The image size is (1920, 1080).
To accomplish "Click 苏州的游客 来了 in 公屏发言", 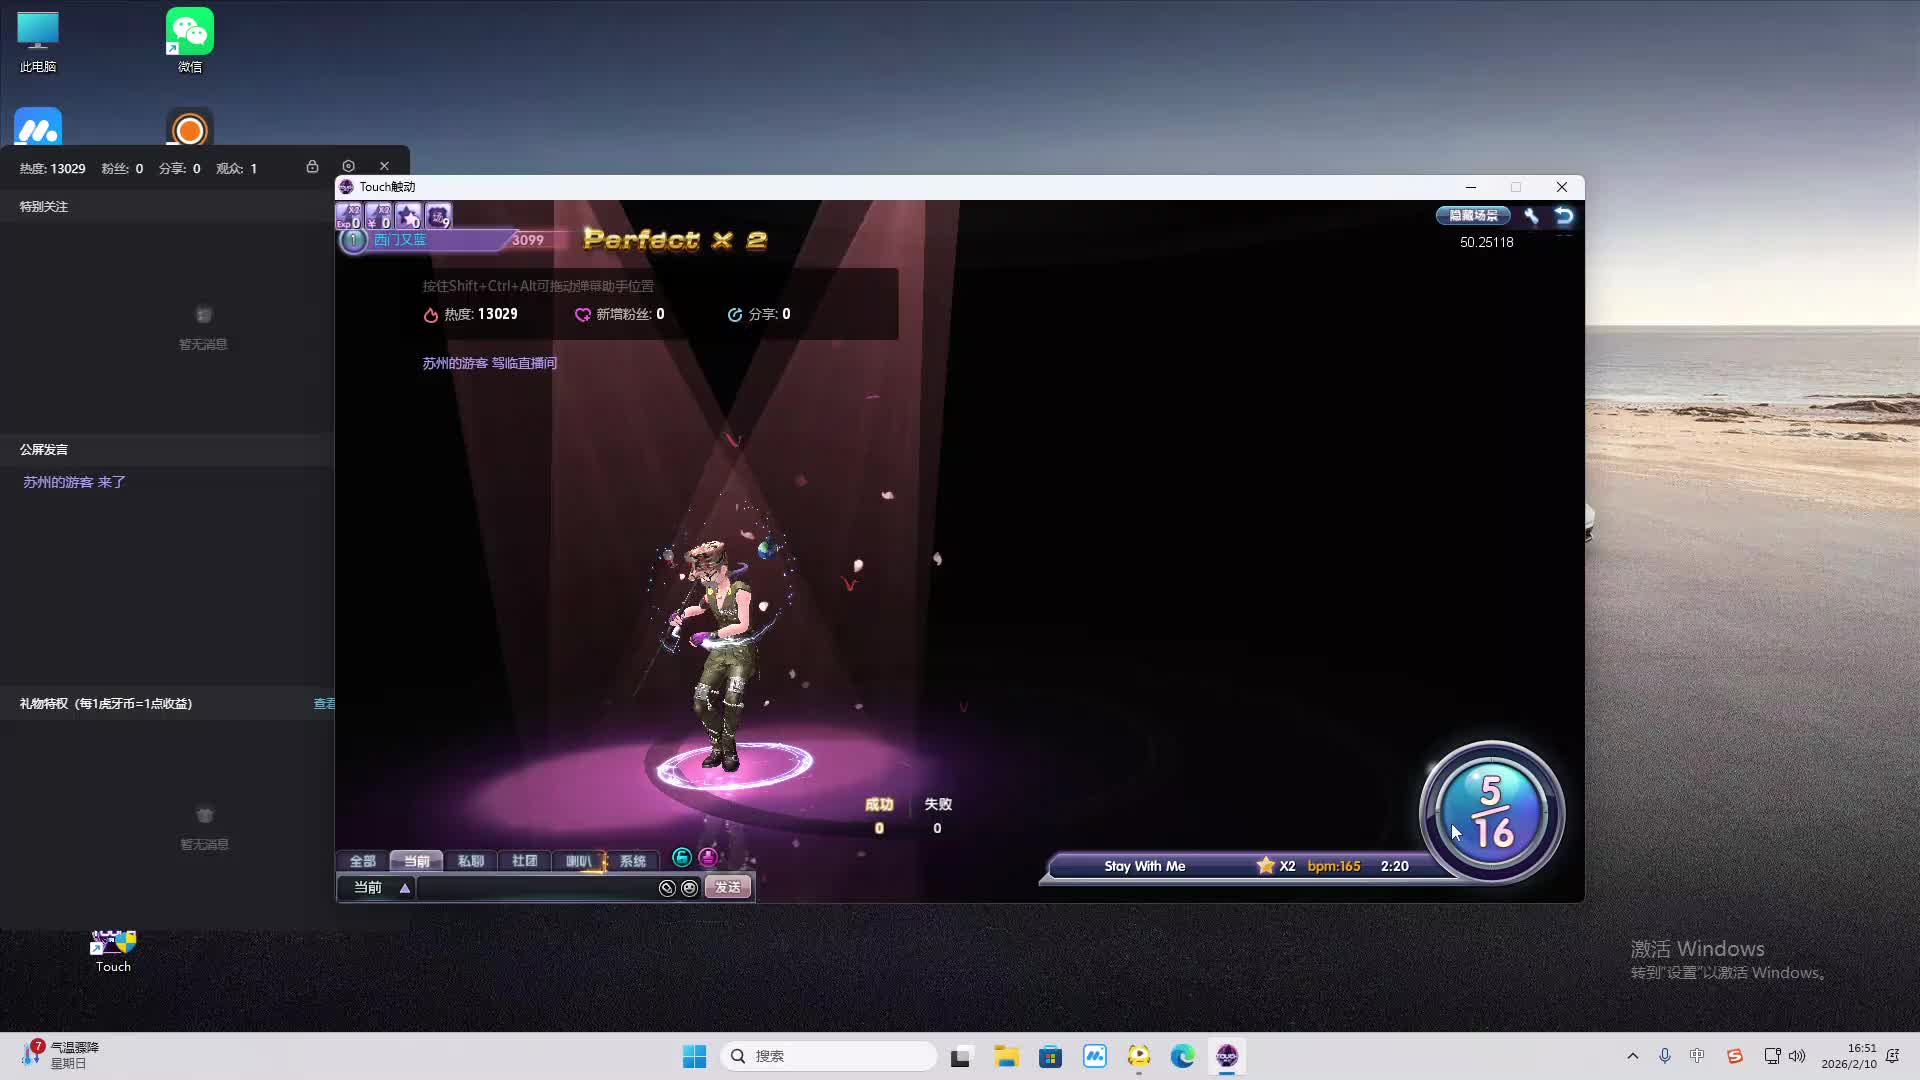I will pyautogui.click(x=74, y=482).
